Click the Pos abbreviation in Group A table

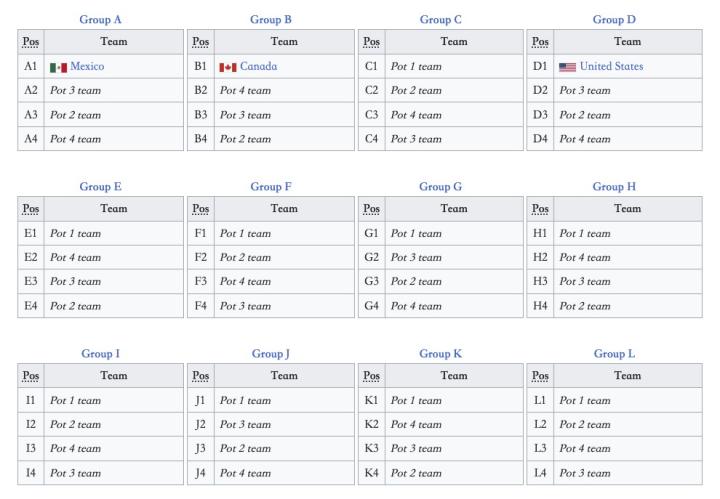(30, 42)
